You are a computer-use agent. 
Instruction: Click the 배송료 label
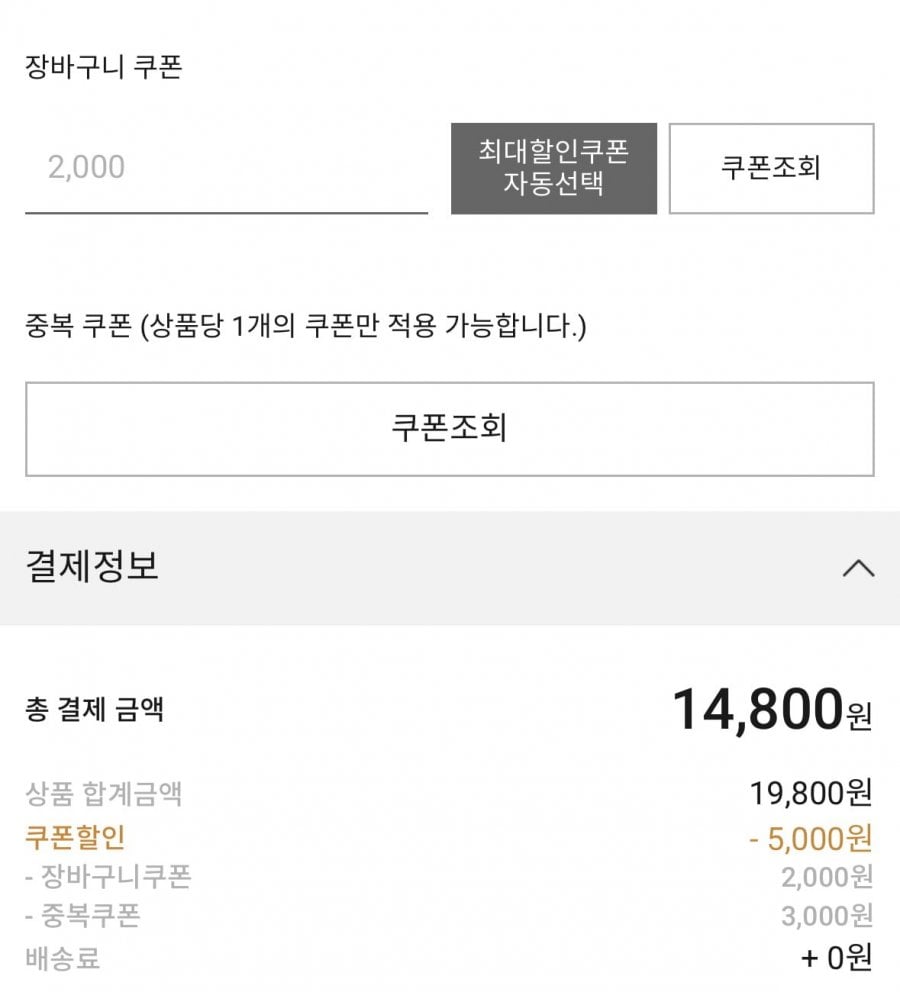tap(62, 958)
